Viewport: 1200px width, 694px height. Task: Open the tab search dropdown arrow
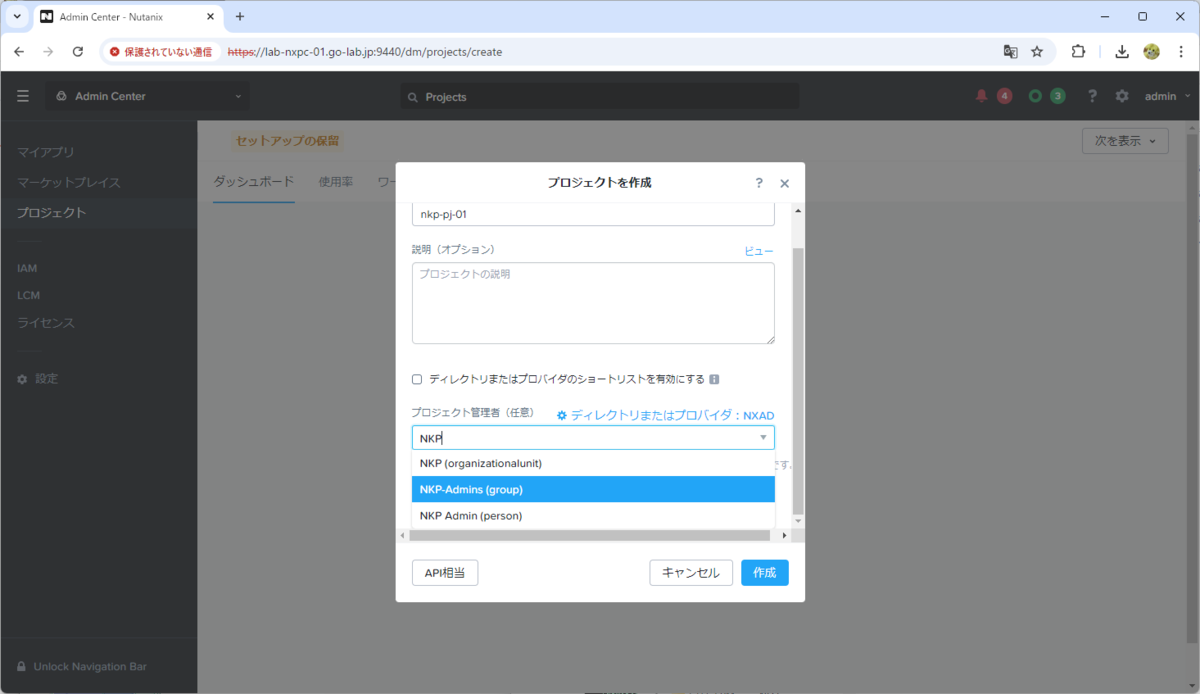click(x=17, y=17)
